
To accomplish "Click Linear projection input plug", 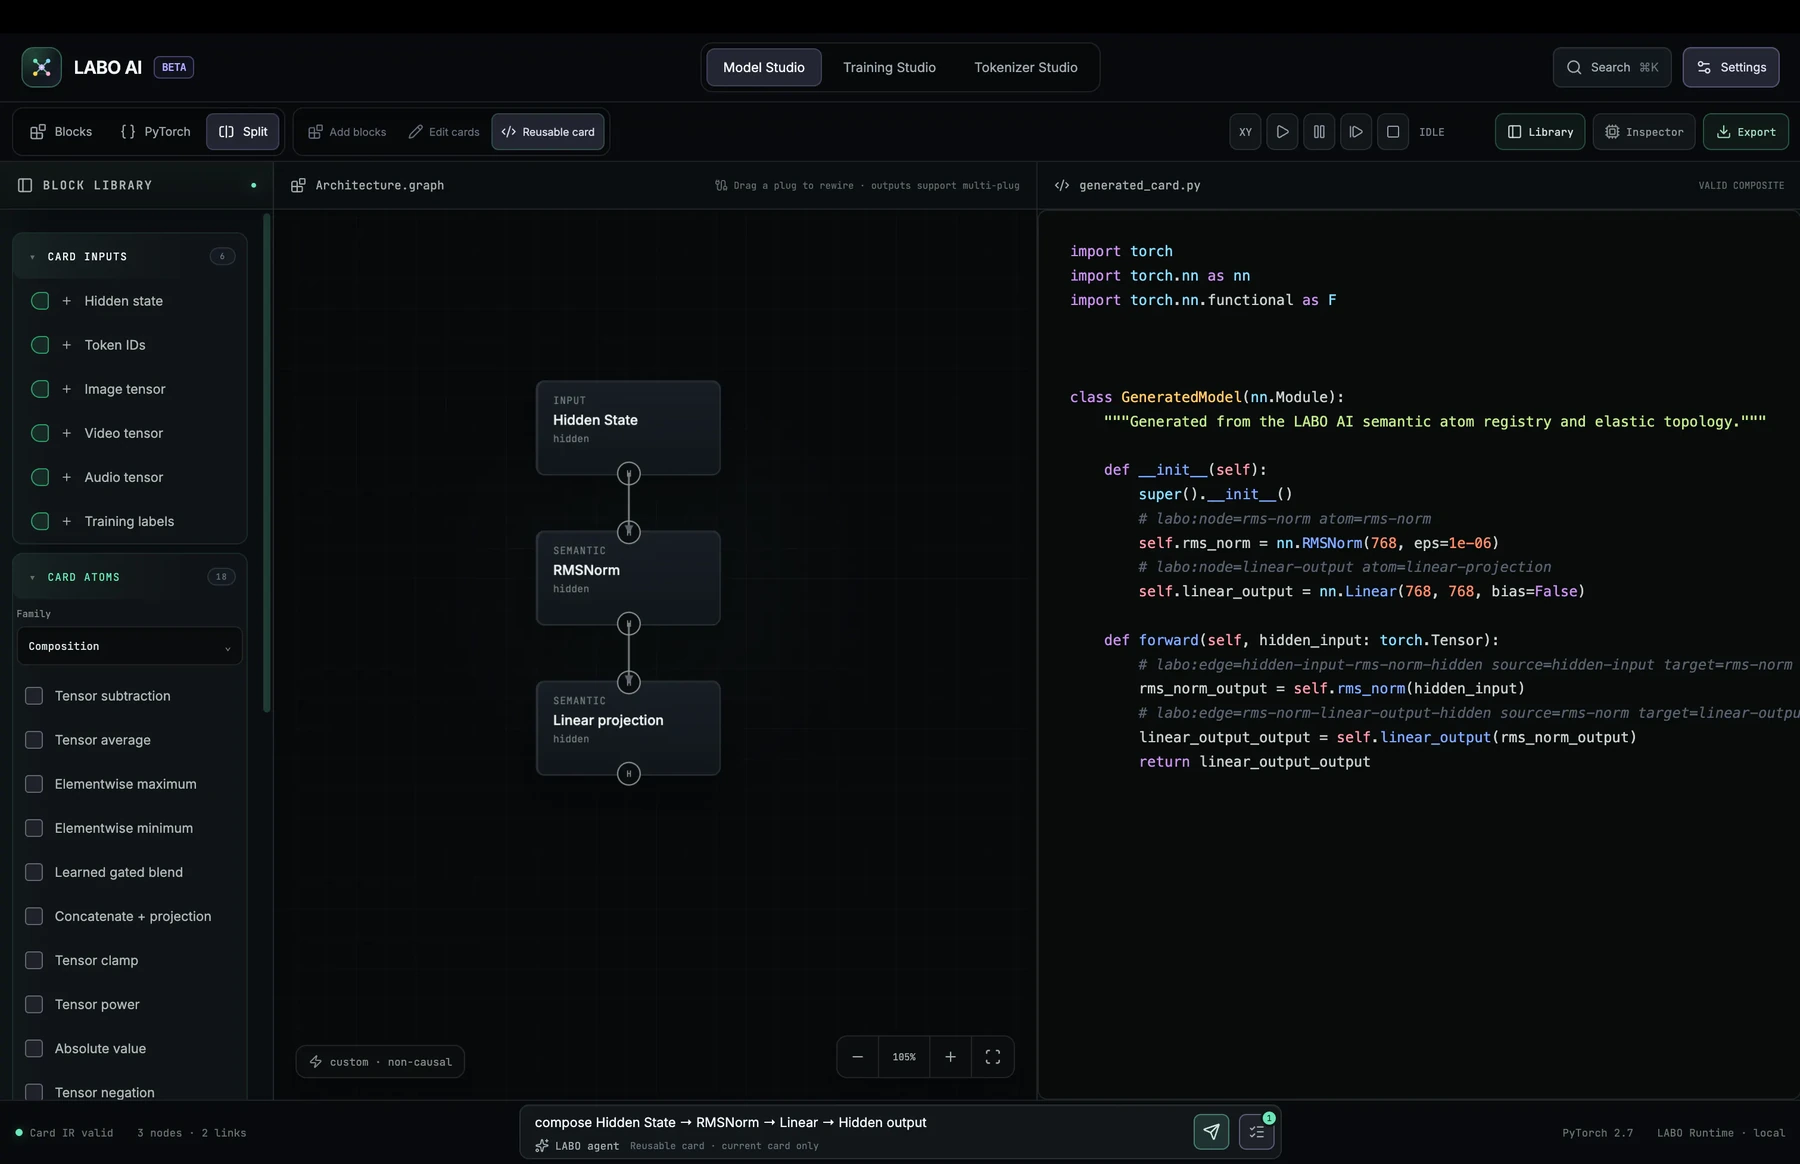I will 628,682.
